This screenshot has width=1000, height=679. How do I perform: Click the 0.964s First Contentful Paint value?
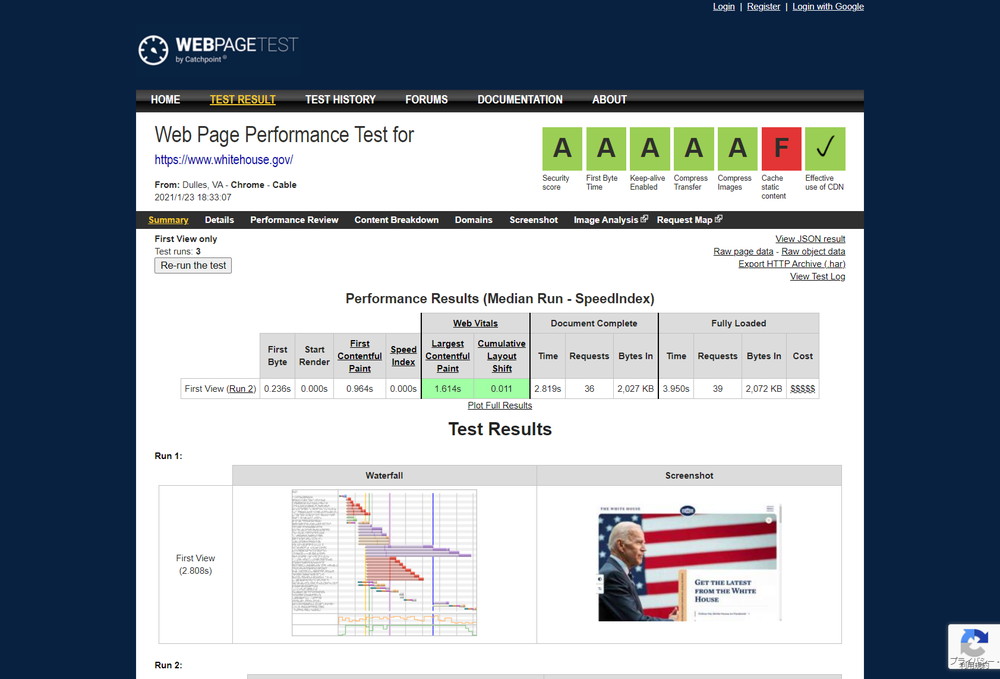[x=360, y=389]
